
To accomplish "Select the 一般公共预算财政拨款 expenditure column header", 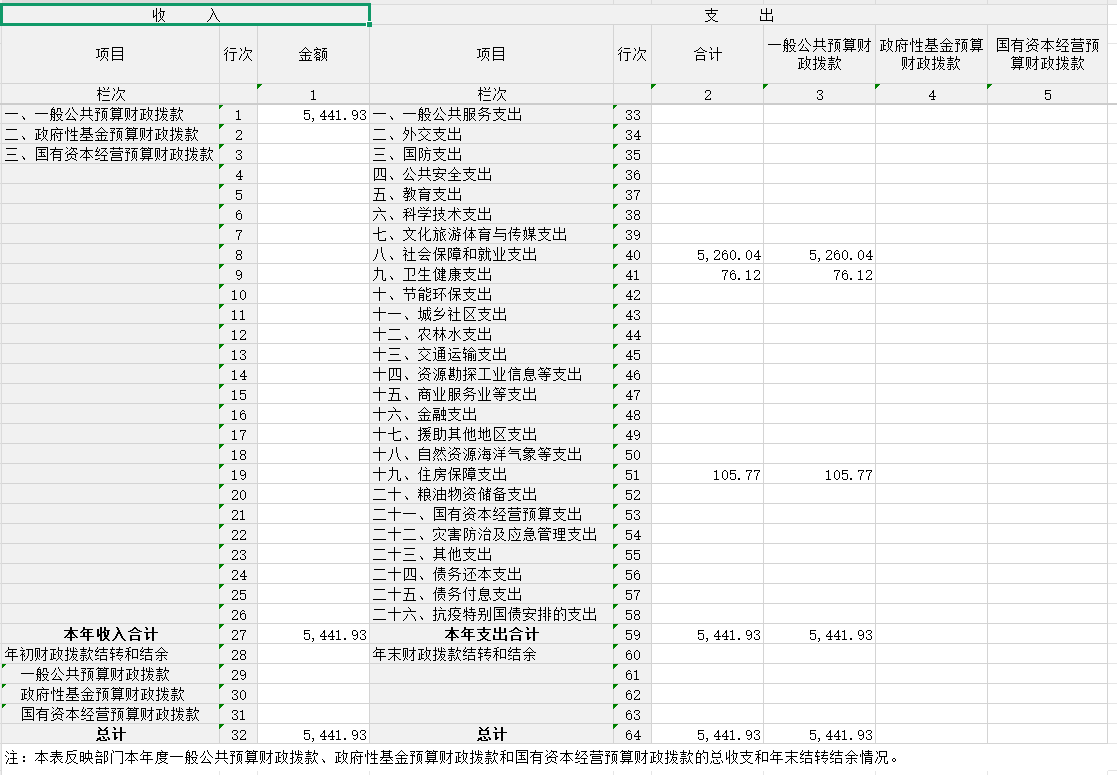I will coord(819,55).
